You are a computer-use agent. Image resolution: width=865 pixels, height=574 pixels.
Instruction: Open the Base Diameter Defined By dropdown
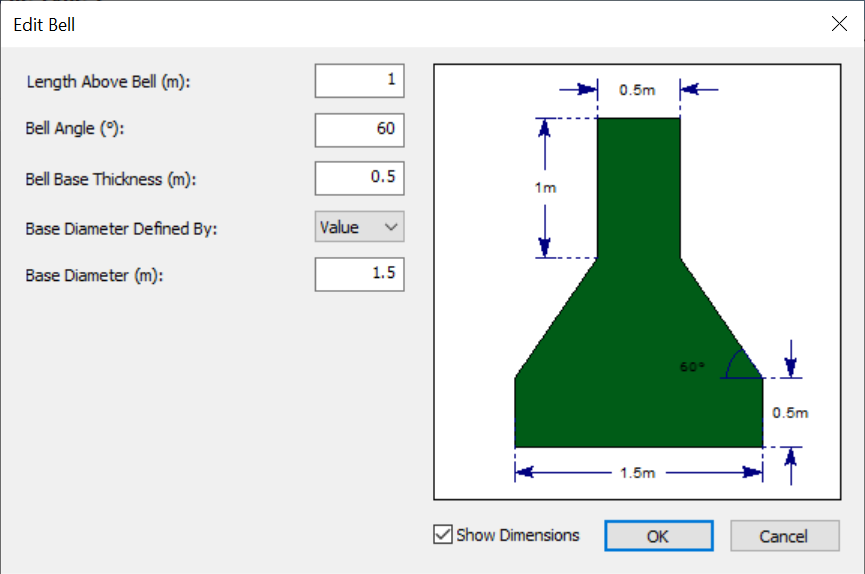(x=359, y=228)
